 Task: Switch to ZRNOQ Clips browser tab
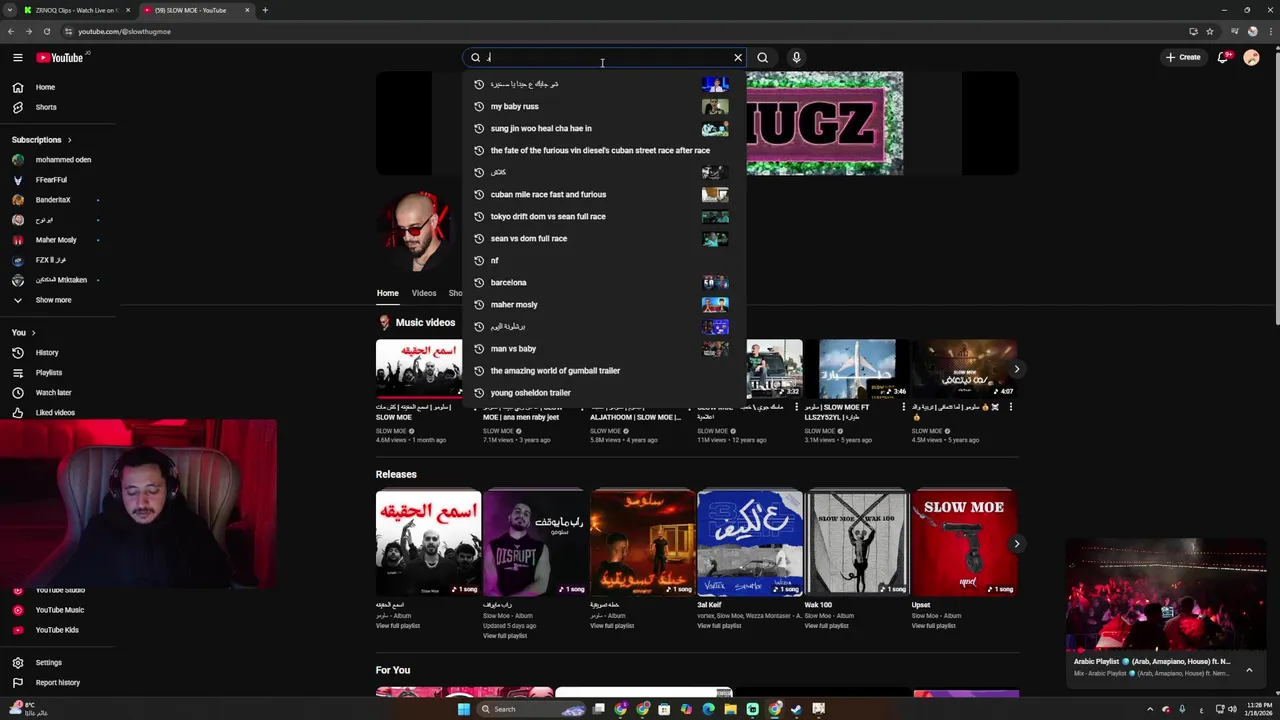point(76,10)
